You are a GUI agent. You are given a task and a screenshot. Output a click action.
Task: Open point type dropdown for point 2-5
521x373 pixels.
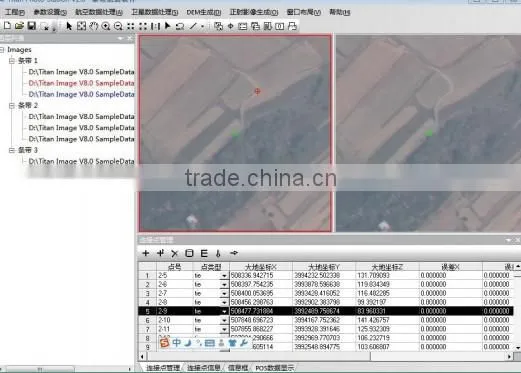(x=224, y=276)
